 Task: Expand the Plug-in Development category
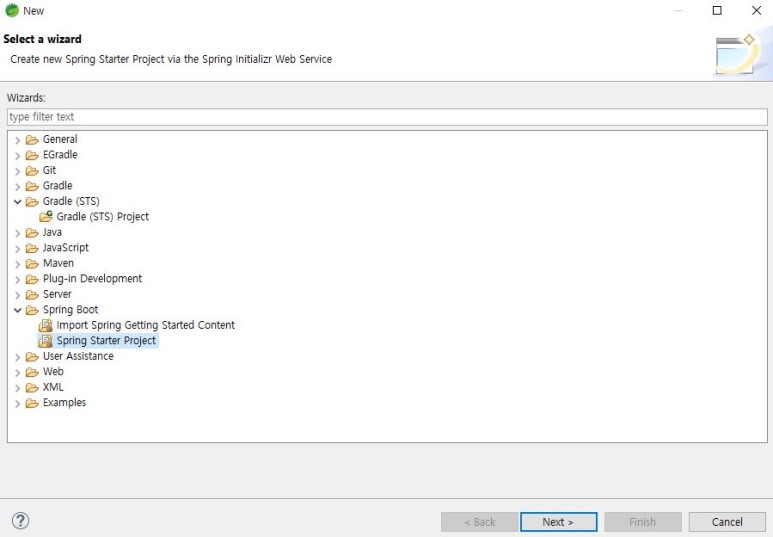17,280
